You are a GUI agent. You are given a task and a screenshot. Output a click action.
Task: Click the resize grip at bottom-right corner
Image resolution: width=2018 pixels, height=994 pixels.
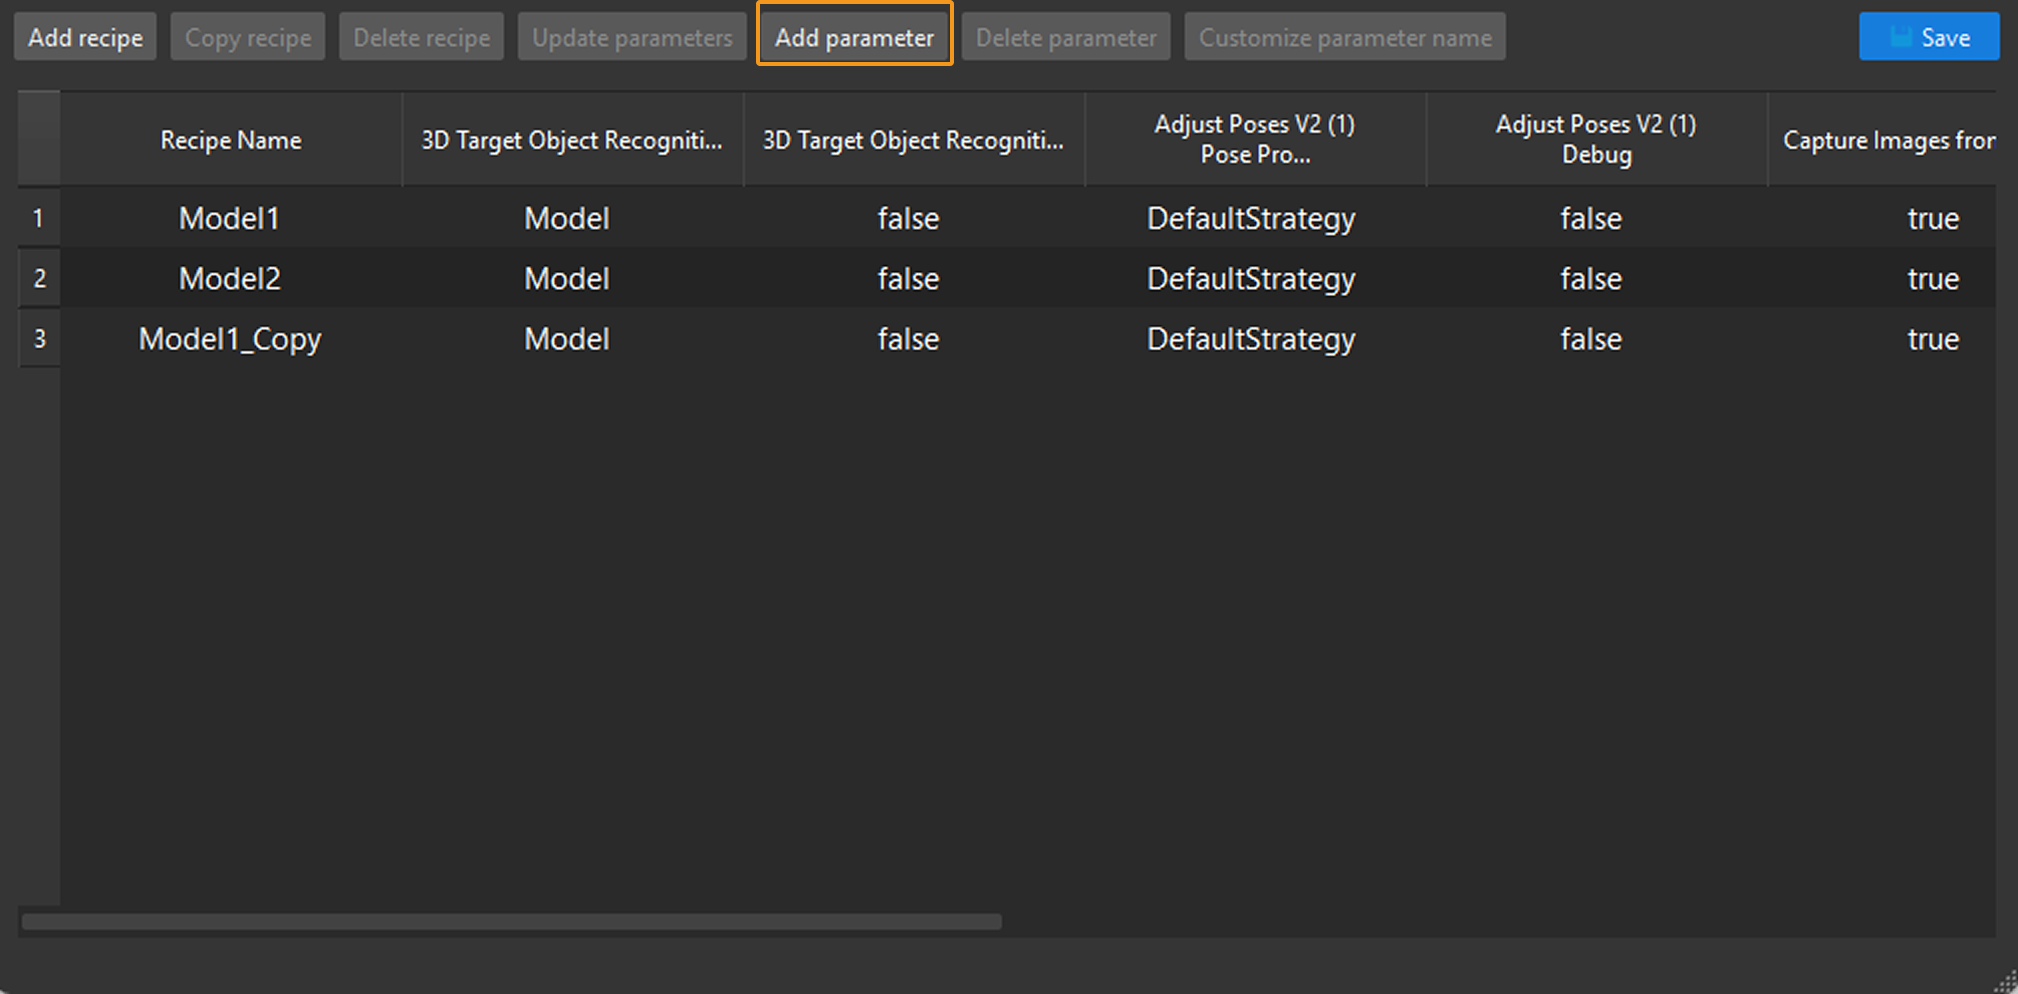coord(2006,980)
